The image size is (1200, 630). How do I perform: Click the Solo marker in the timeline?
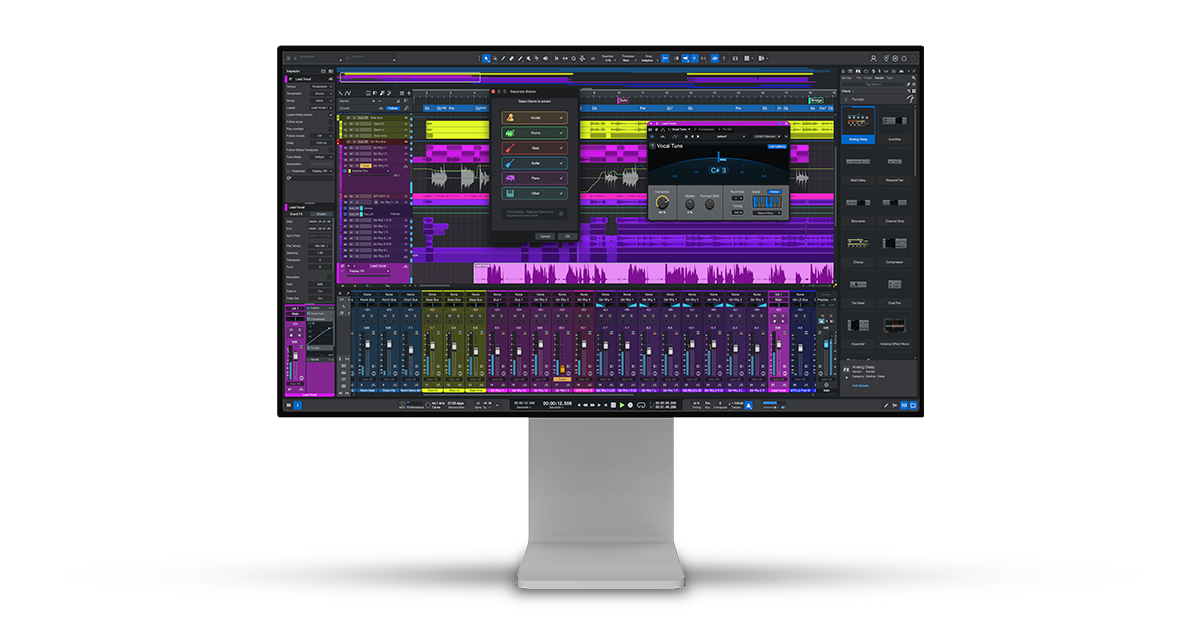click(x=624, y=100)
